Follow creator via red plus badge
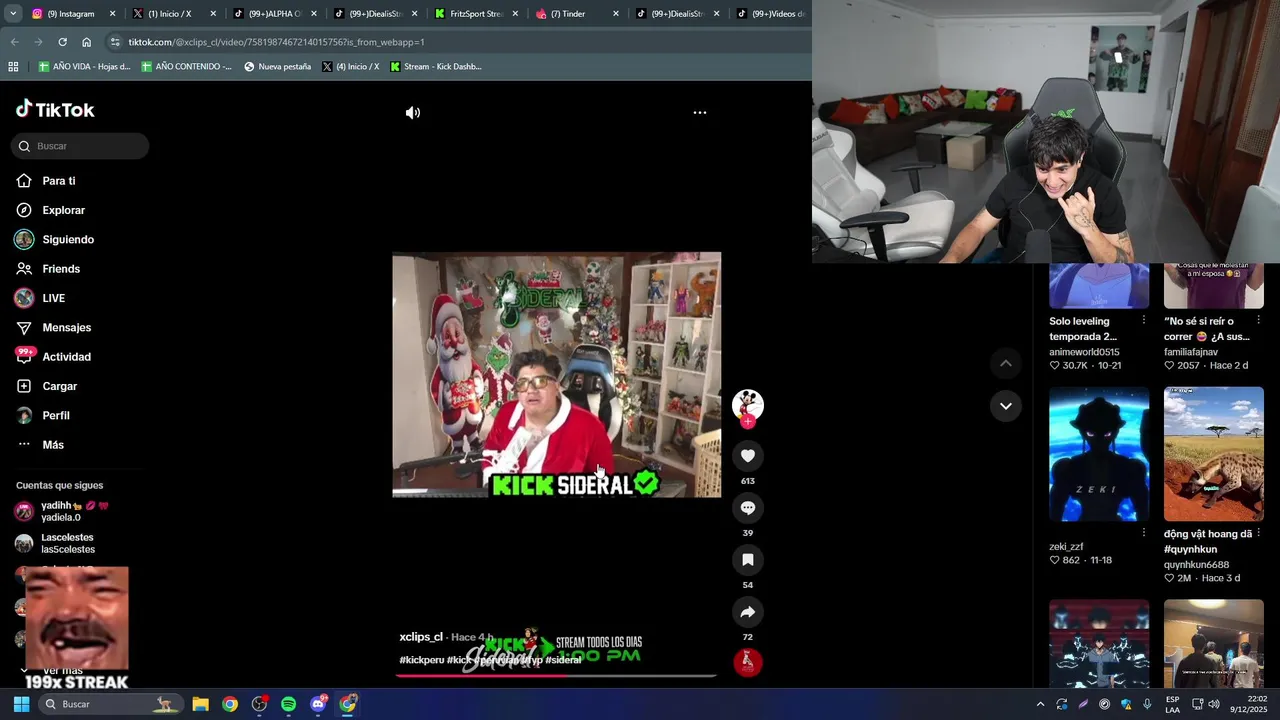The width and height of the screenshot is (1280, 720). click(x=748, y=422)
